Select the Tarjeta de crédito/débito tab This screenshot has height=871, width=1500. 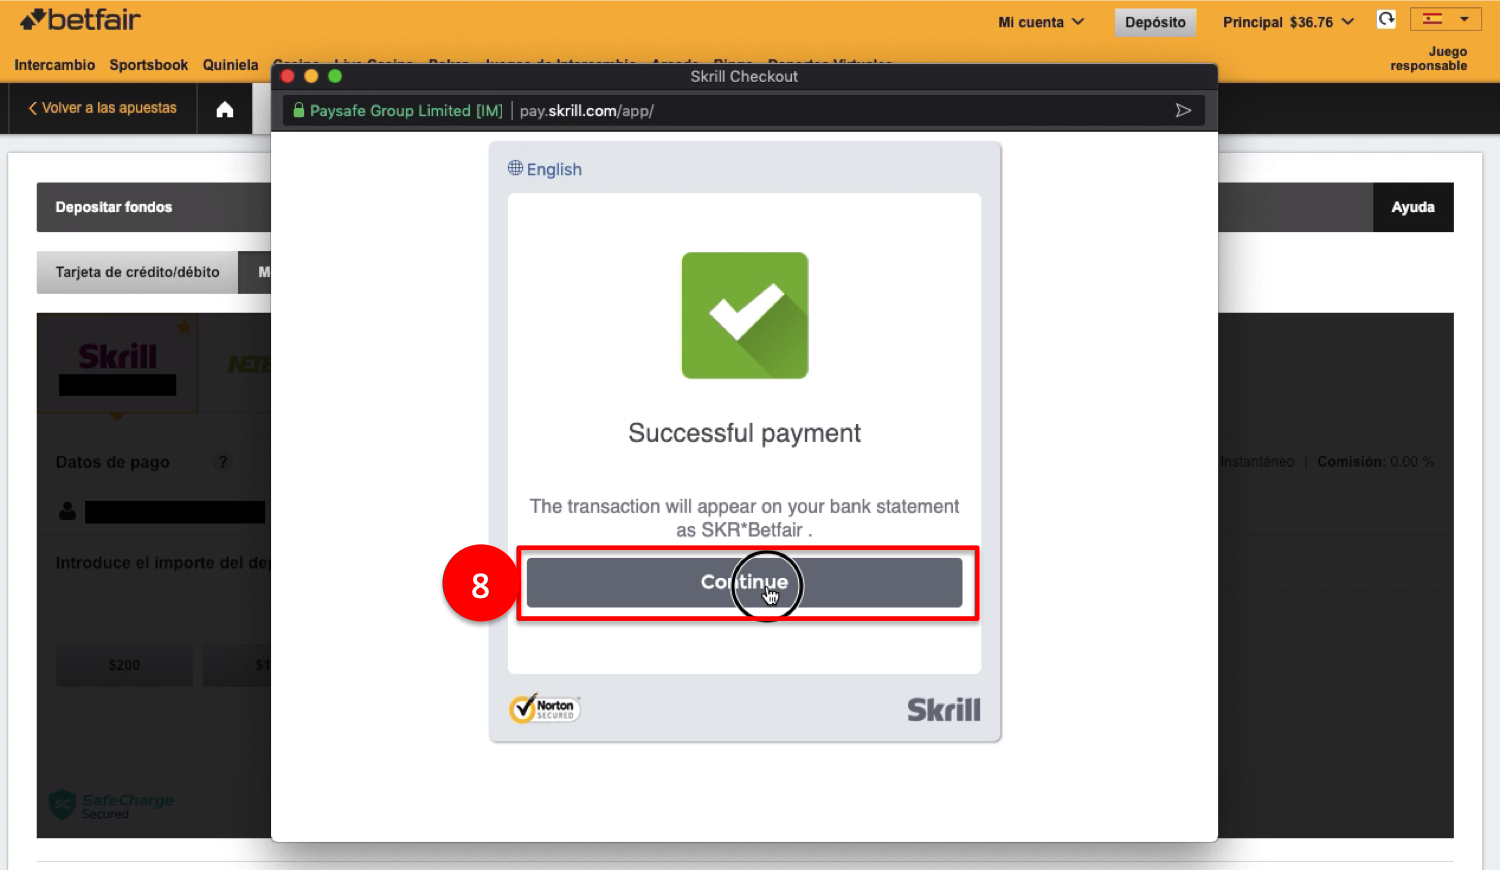tap(138, 272)
